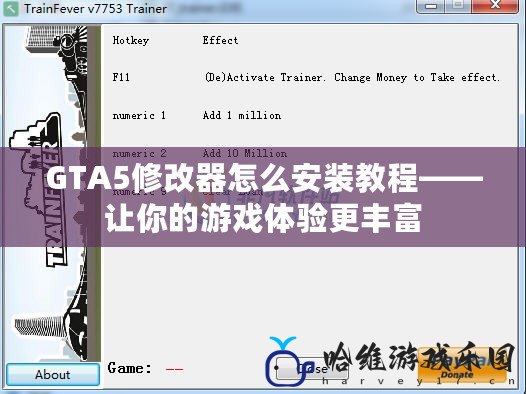Click the 'Game:' status label

[x=130, y=368]
